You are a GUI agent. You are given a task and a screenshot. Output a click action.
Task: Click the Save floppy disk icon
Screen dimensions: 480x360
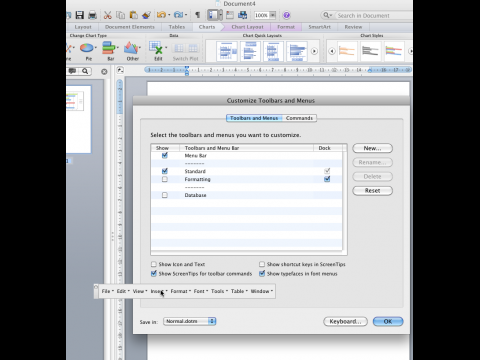(x=79, y=15)
